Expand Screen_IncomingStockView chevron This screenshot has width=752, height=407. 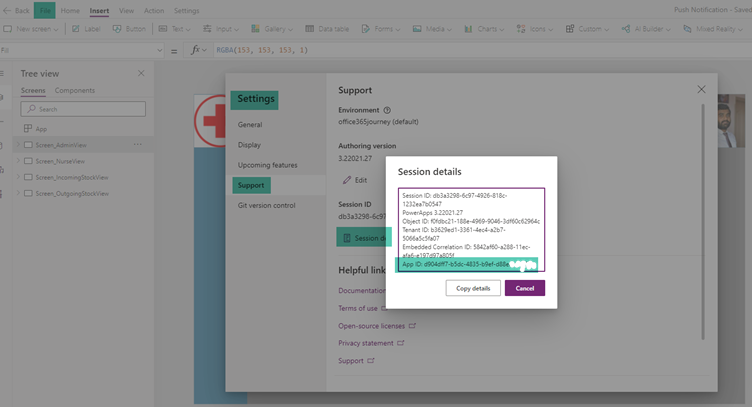[18, 177]
